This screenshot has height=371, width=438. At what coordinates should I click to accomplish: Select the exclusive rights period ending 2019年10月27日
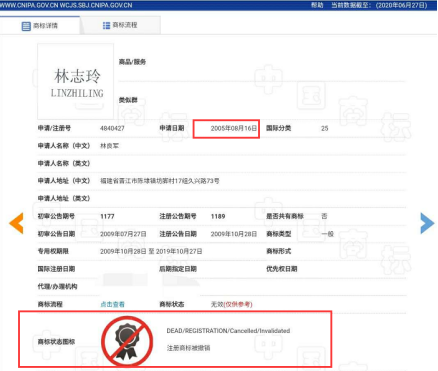pyautogui.click(x=151, y=251)
